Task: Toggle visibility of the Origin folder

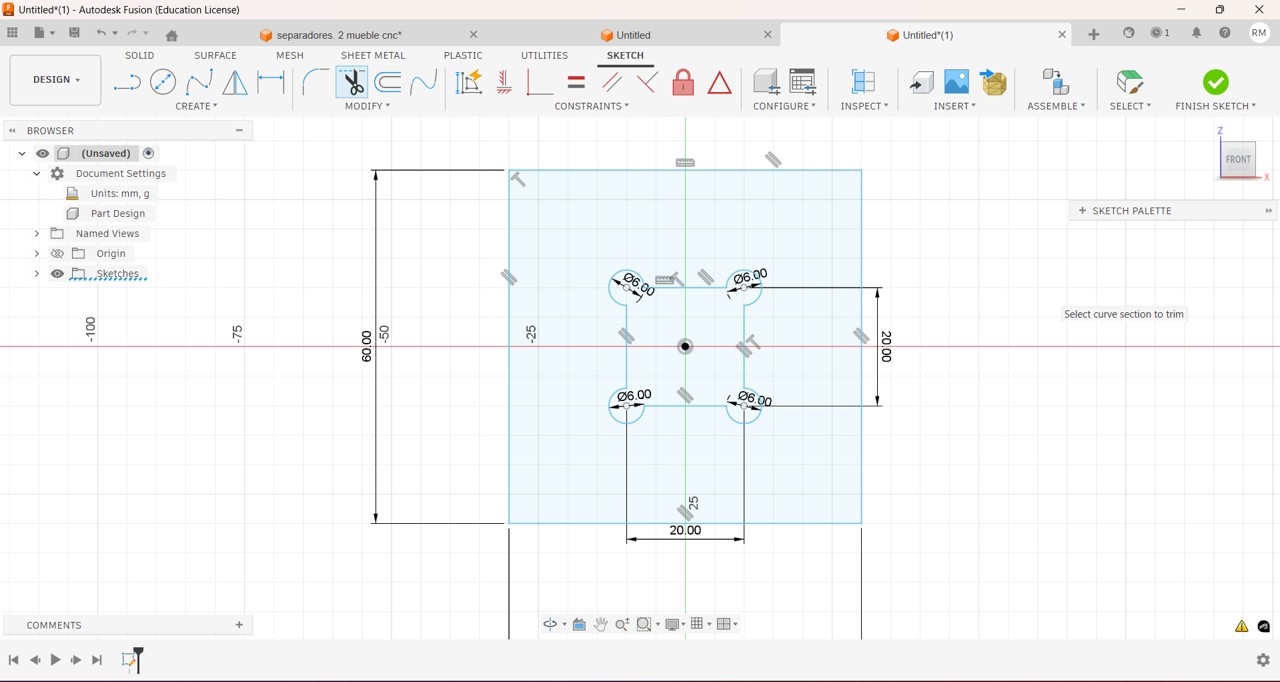Action: click(58, 253)
